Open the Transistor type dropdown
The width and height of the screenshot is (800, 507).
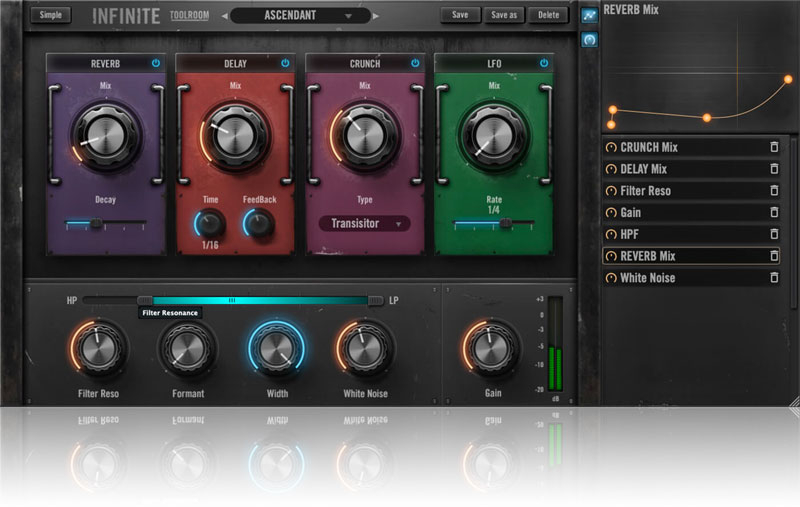[364, 223]
